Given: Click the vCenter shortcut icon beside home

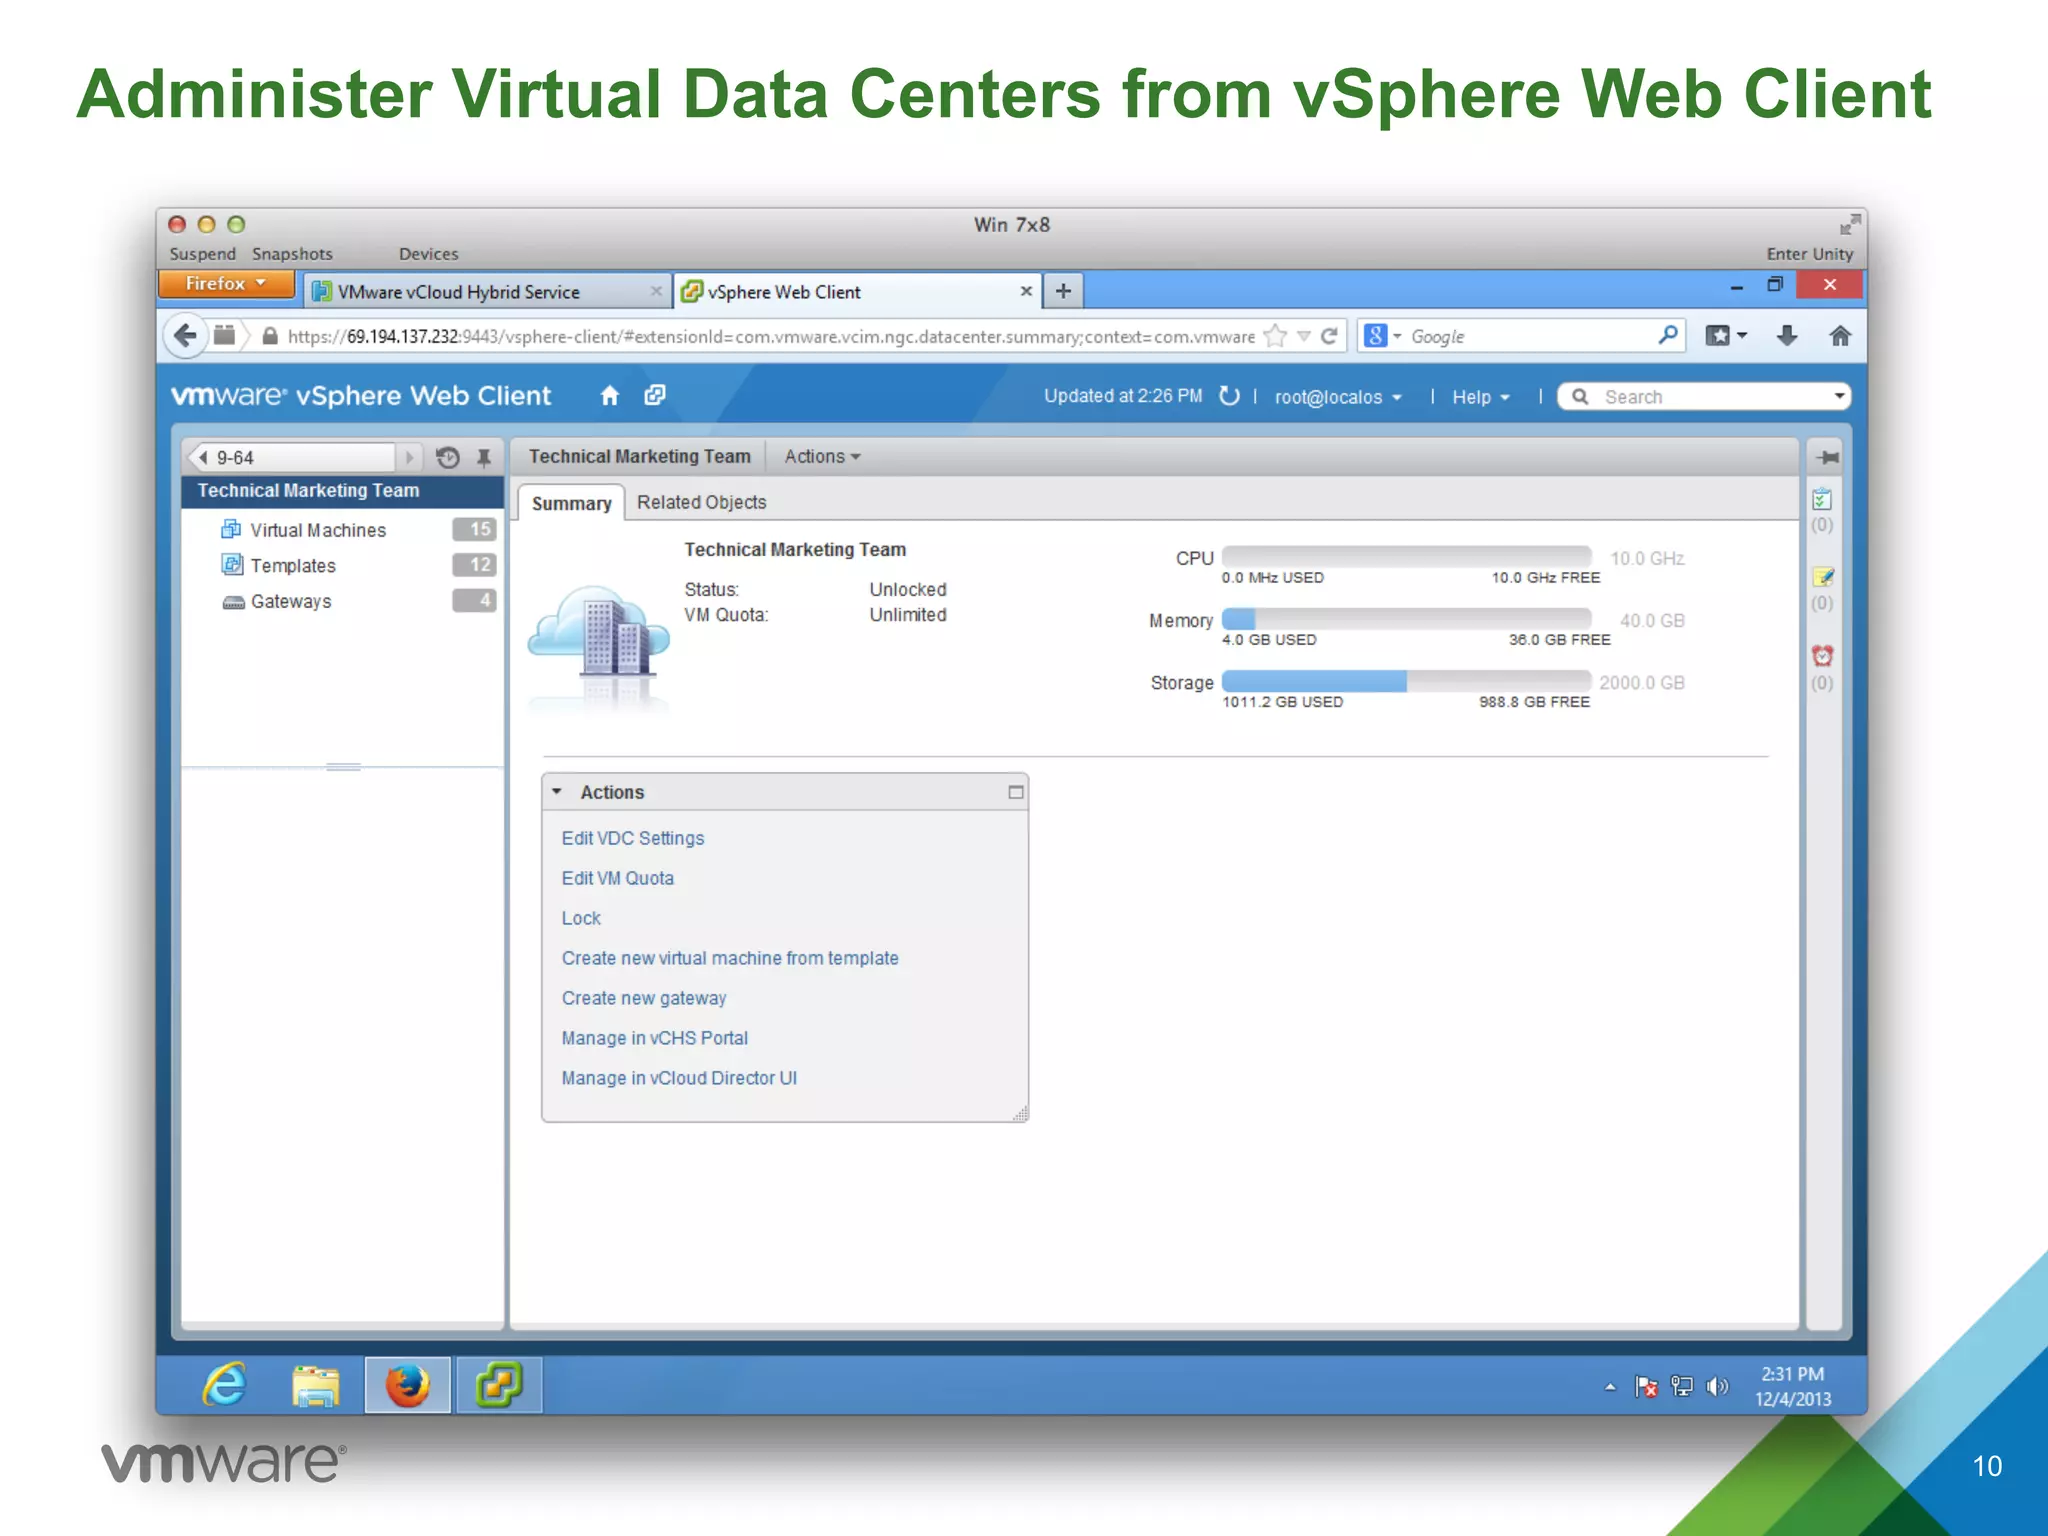Looking at the screenshot, I should pyautogui.click(x=655, y=396).
